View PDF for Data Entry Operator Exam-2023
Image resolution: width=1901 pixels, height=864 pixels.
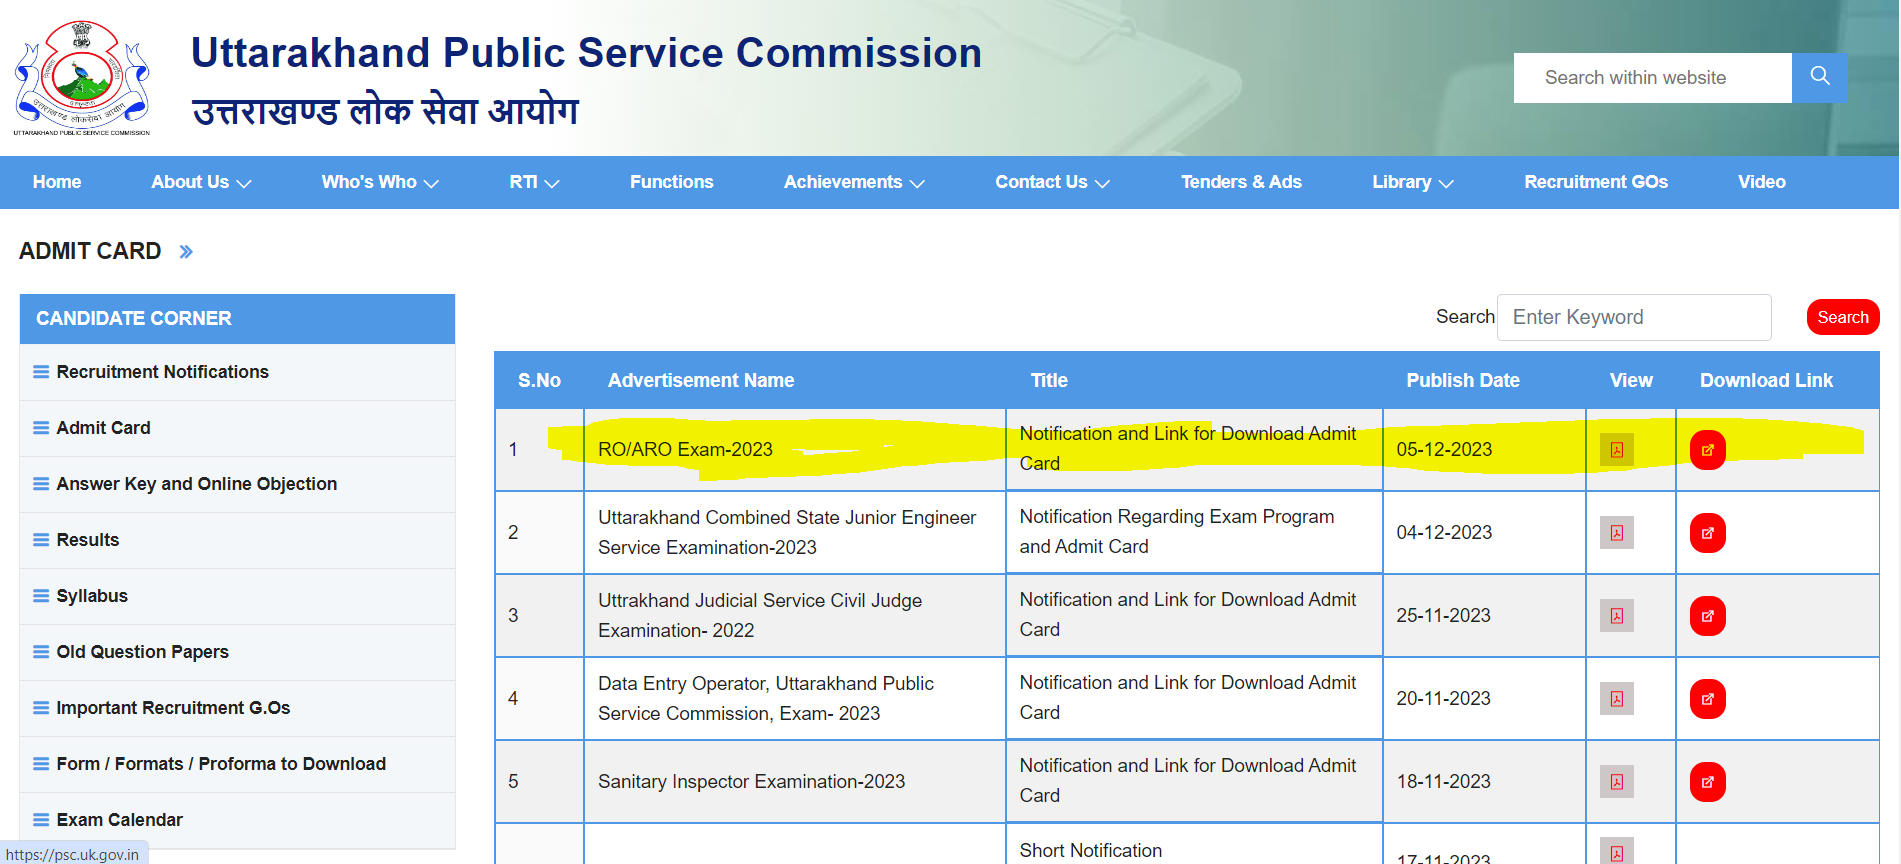[1617, 699]
